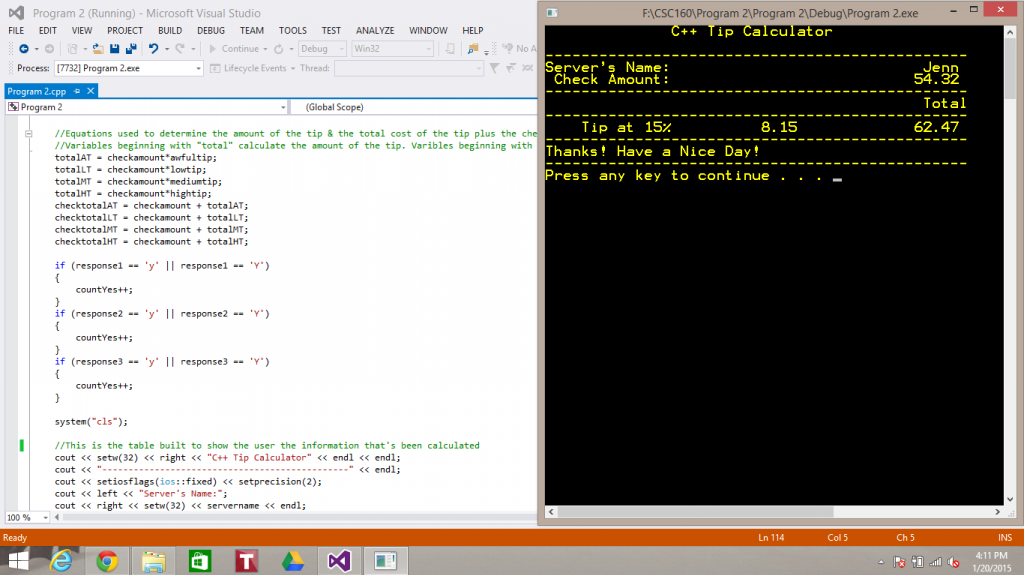Click the Undo arrow icon
This screenshot has height=575, width=1024.
tap(153, 48)
